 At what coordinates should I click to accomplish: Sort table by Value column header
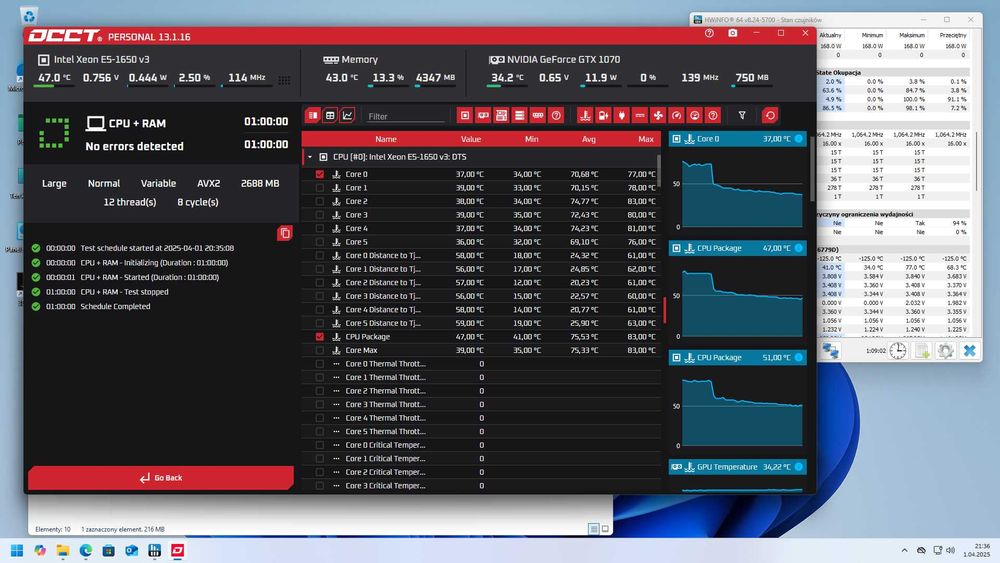[x=471, y=139]
